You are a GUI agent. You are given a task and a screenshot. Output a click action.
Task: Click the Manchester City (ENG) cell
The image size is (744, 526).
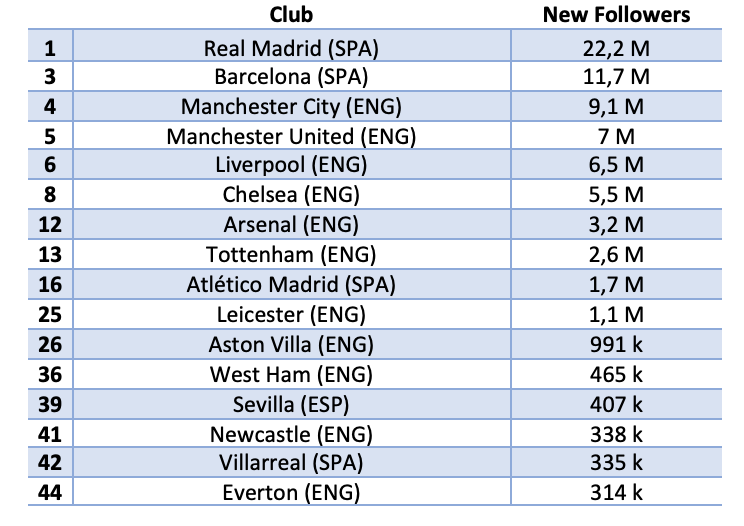(x=291, y=106)
